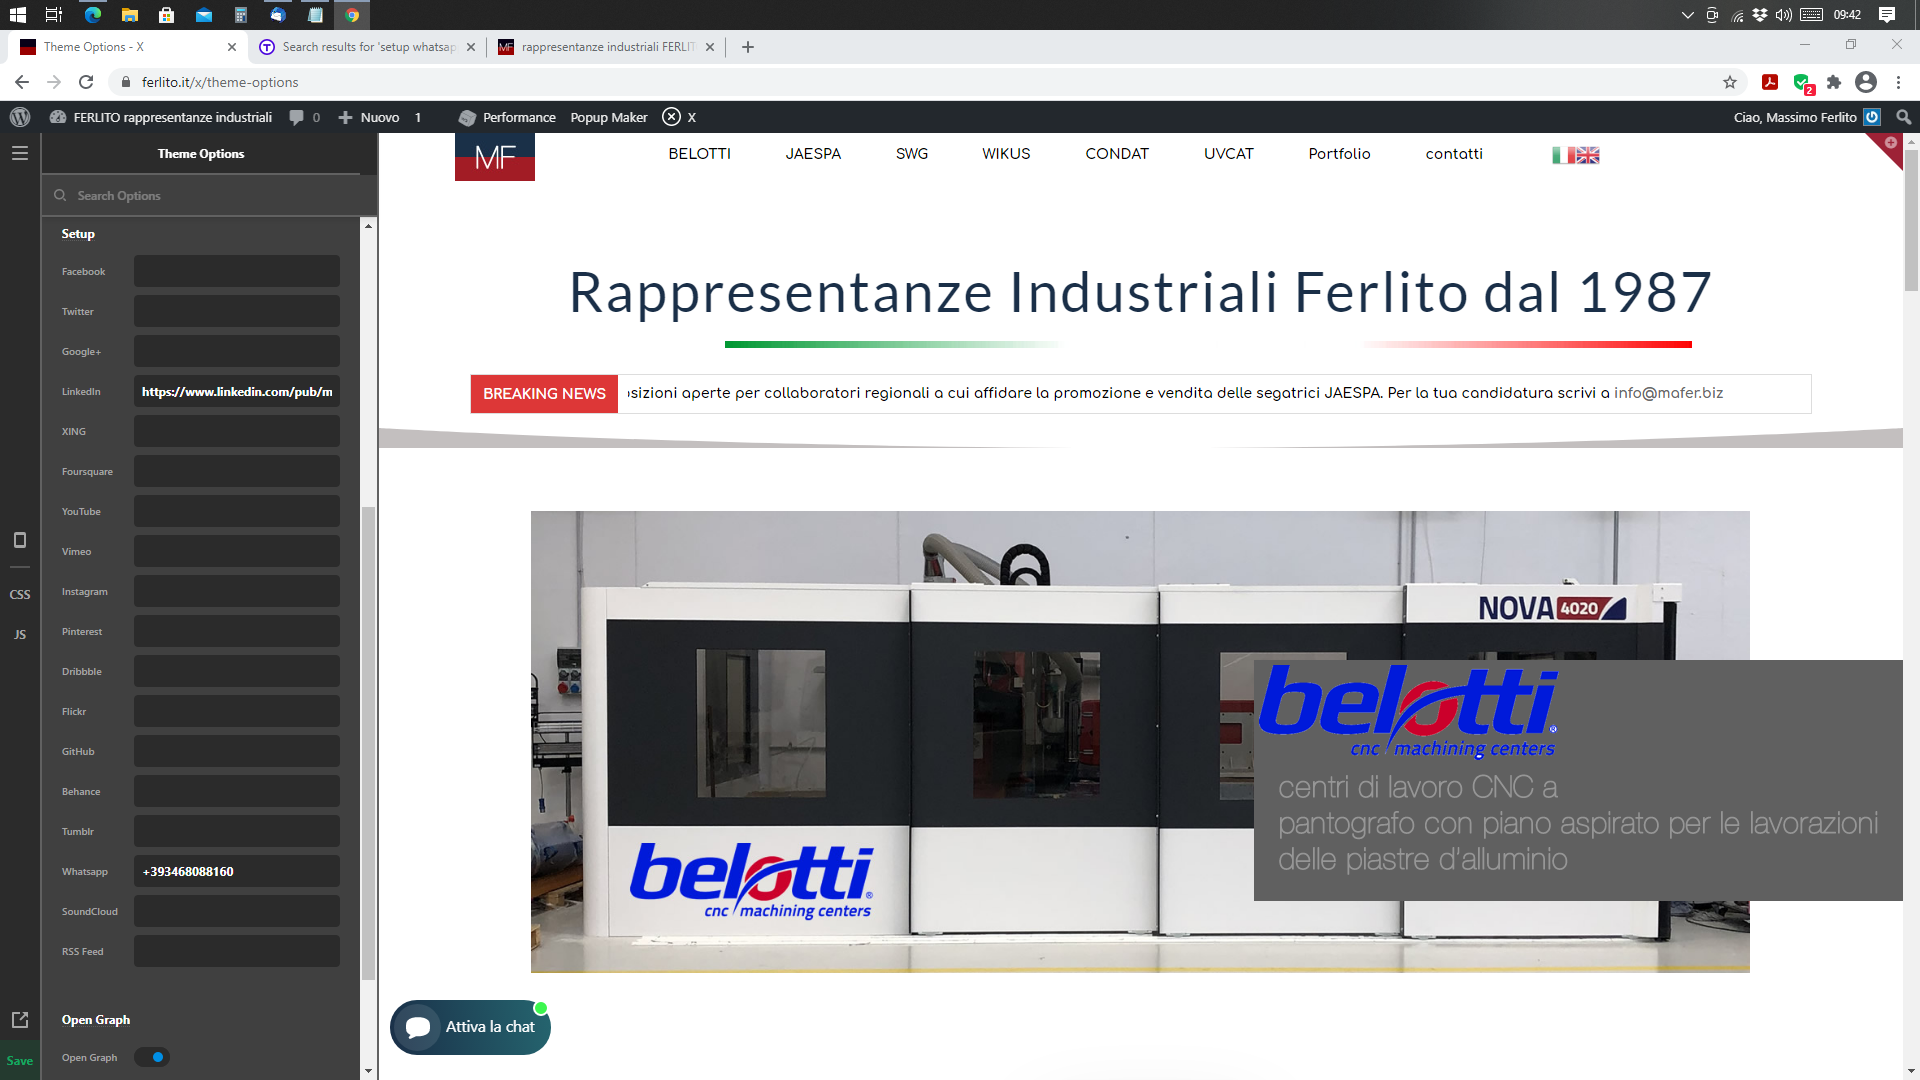Click the search magnifier in WordPress admin bar
The width and height of the screenshot is (1920, 1080).
coord(1904,117)
